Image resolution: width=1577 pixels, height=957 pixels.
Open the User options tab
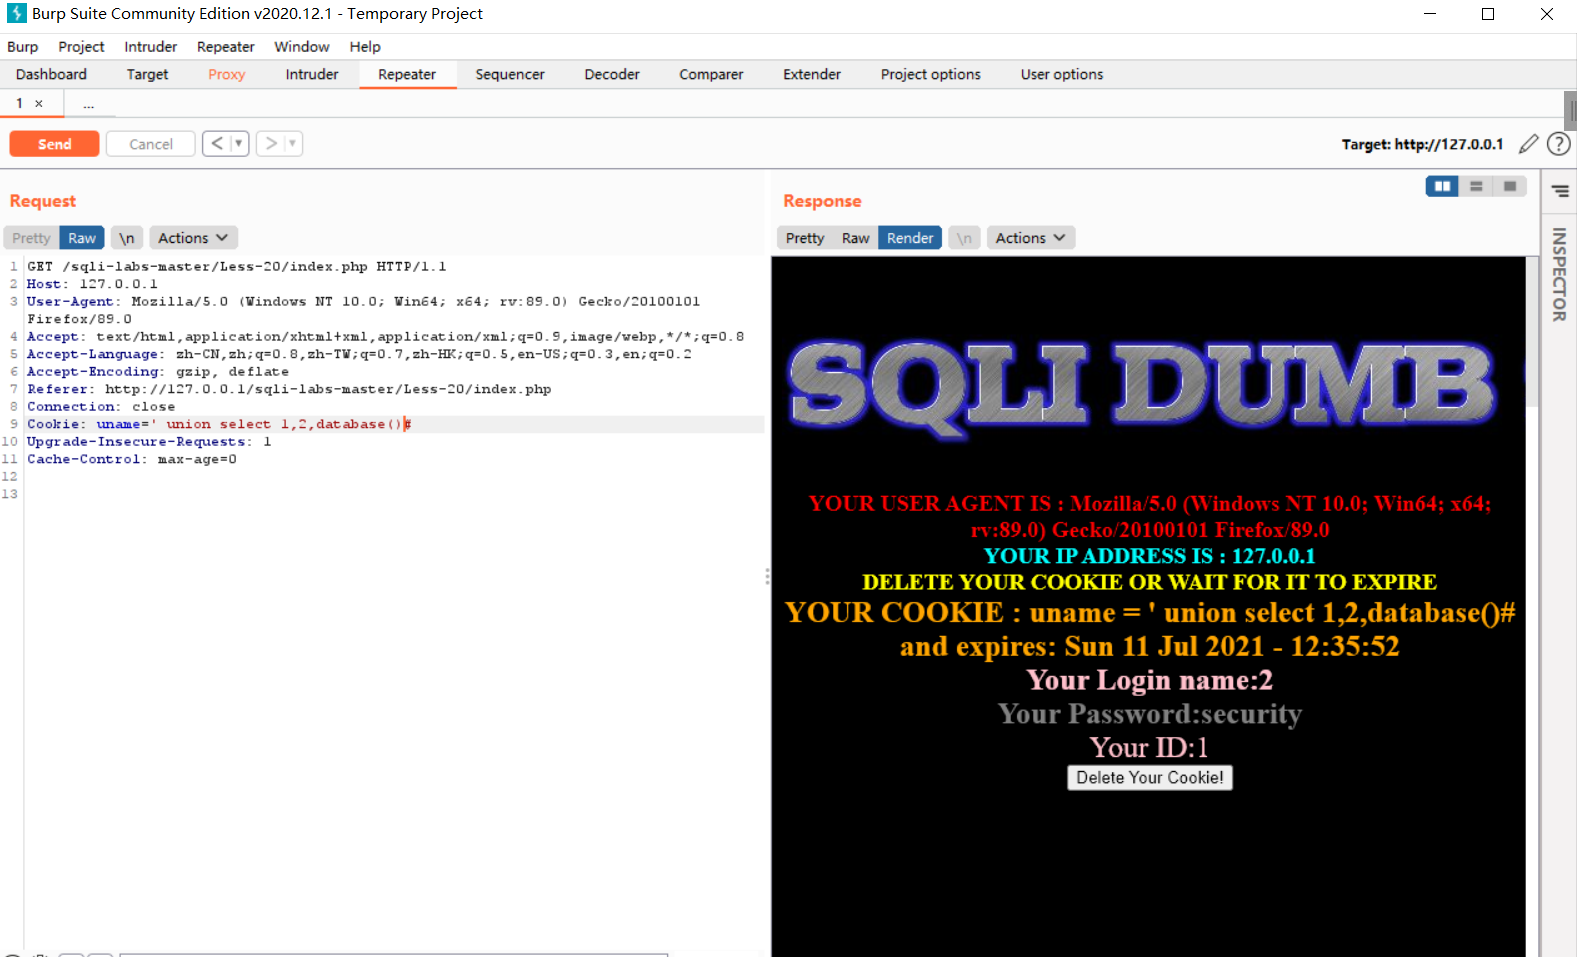tap(1062, 75)
